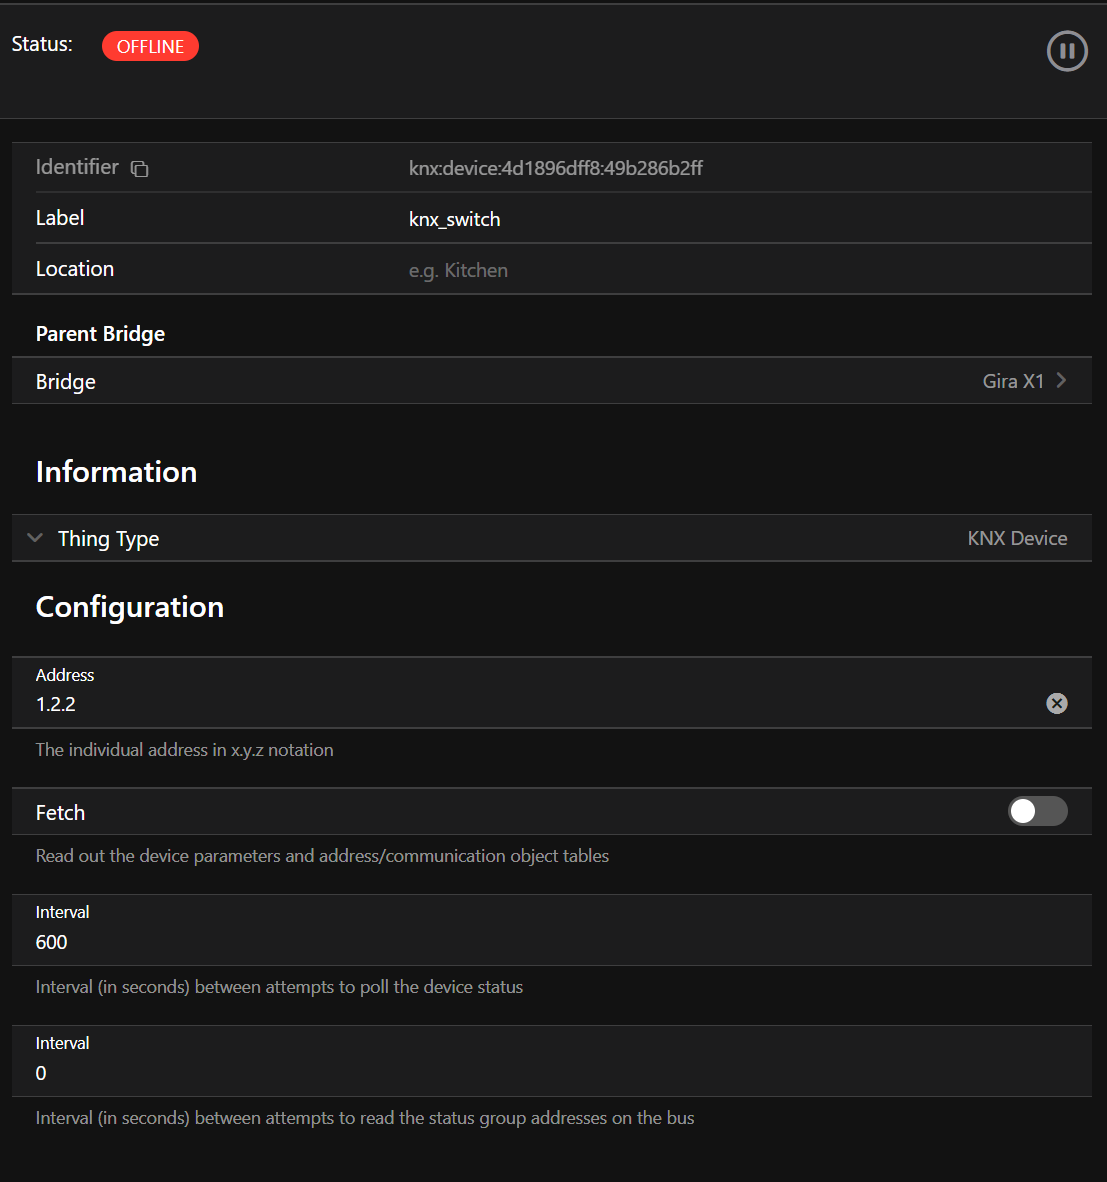
Task: Focus the Location field placeholder 'e.g. Kitchen'
Action: point(458,270)
